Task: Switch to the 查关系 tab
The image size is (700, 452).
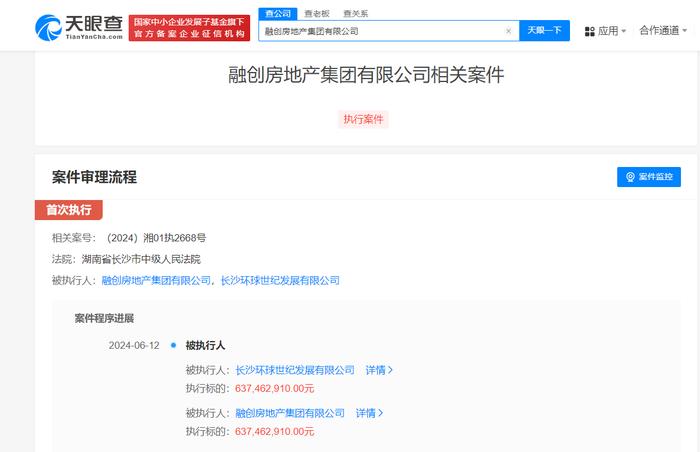Action: click(x=355, y=14)
